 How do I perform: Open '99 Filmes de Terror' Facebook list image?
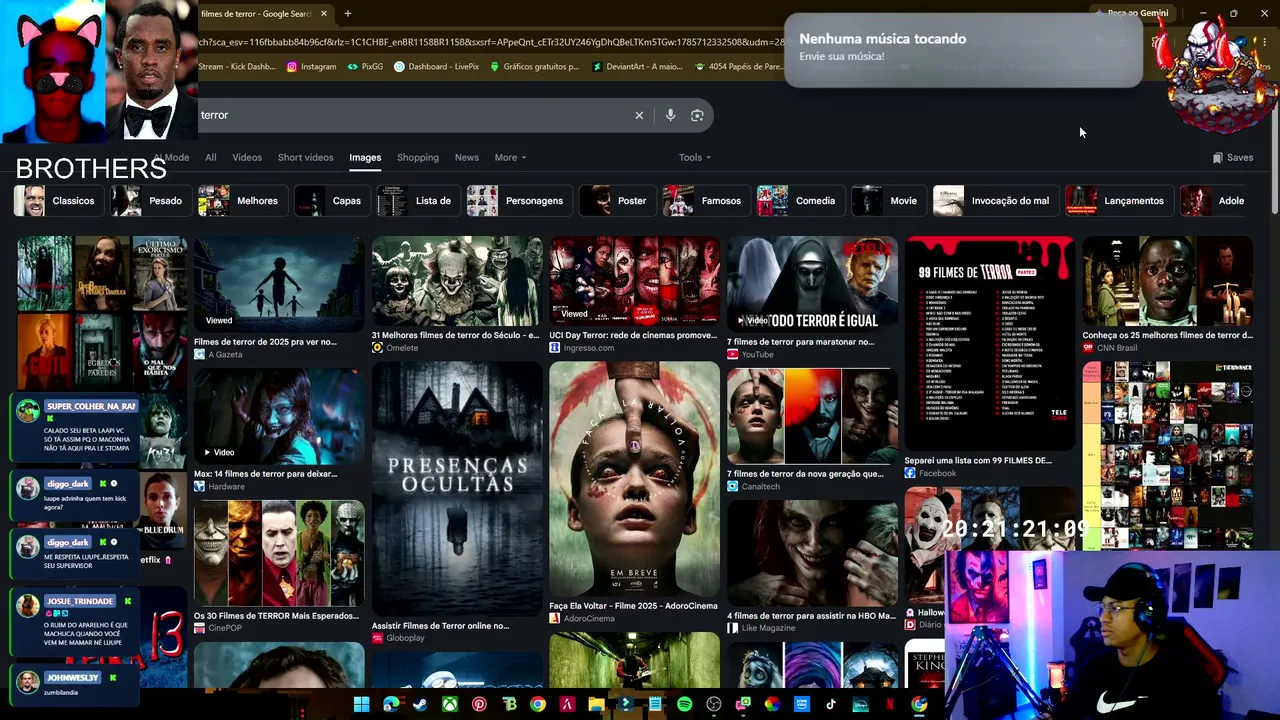coord(990,343)
